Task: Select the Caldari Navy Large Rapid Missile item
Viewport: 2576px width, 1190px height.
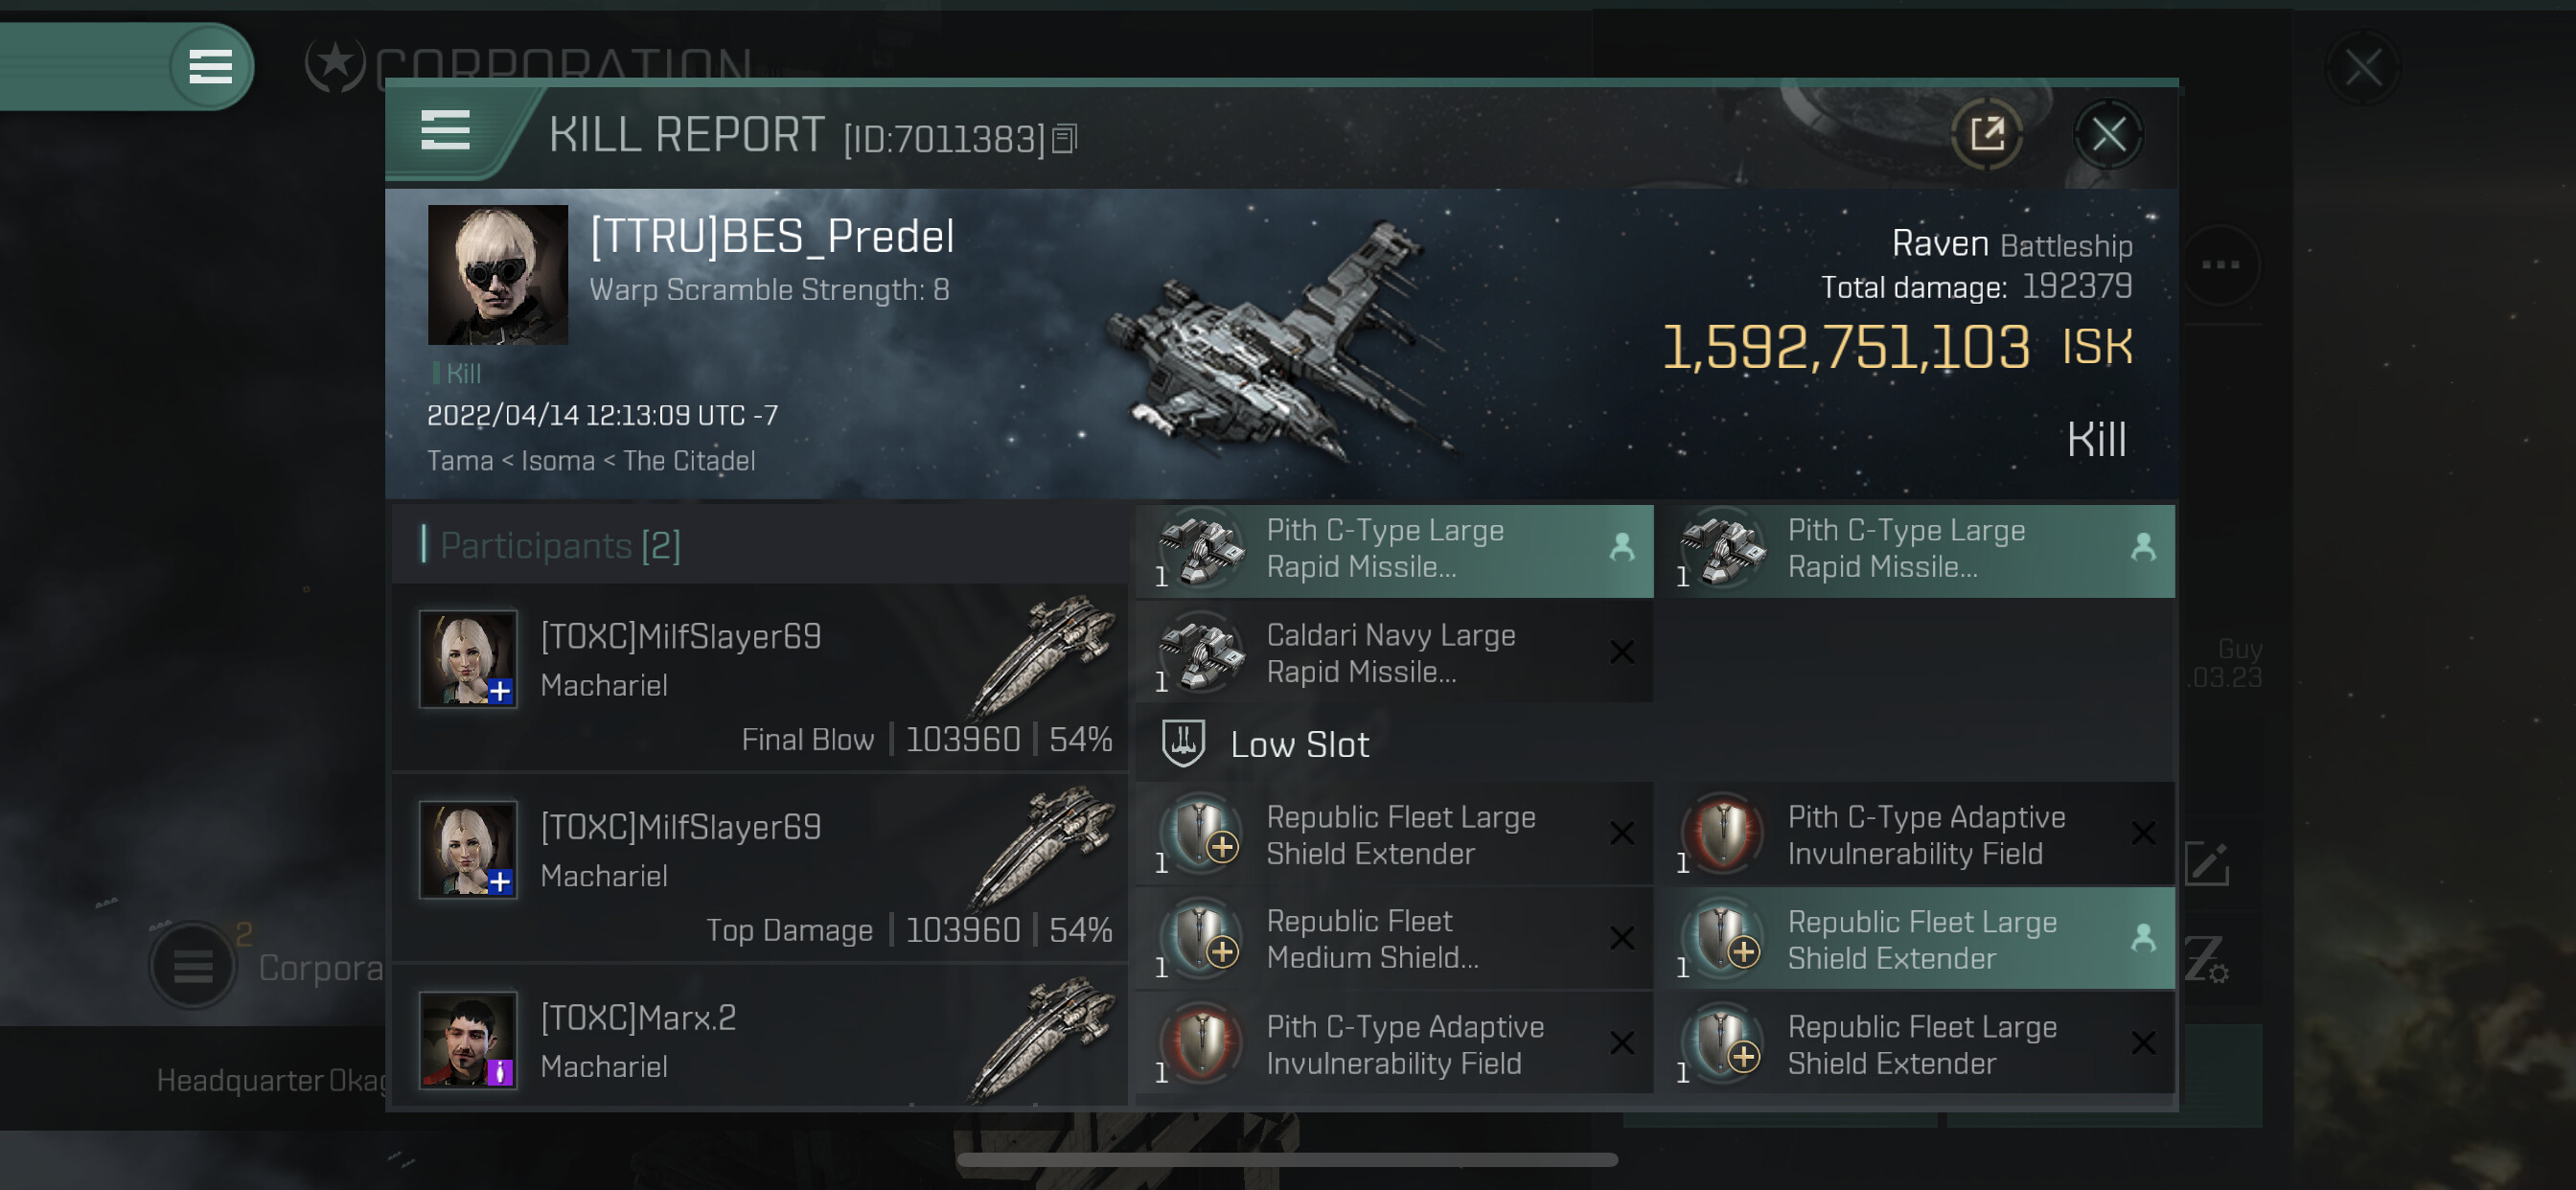Action: pyautogui.click(x=1394, y=653)
